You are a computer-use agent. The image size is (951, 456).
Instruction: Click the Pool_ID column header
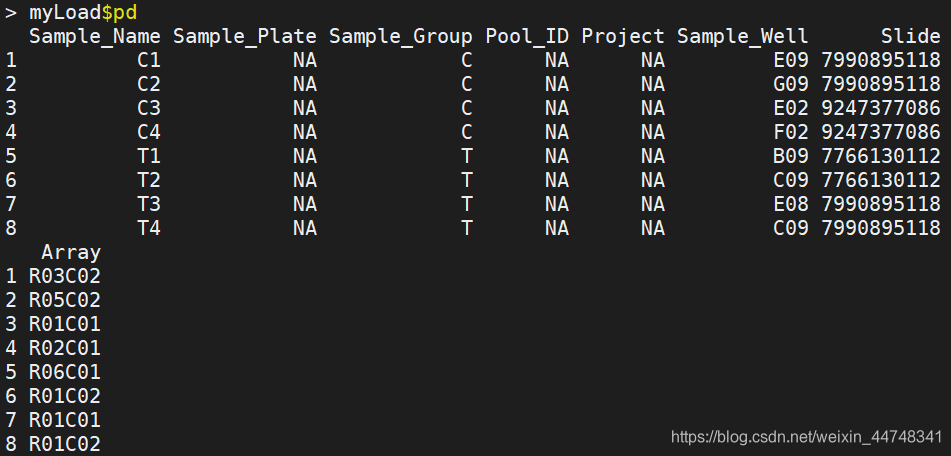point(527,37)
